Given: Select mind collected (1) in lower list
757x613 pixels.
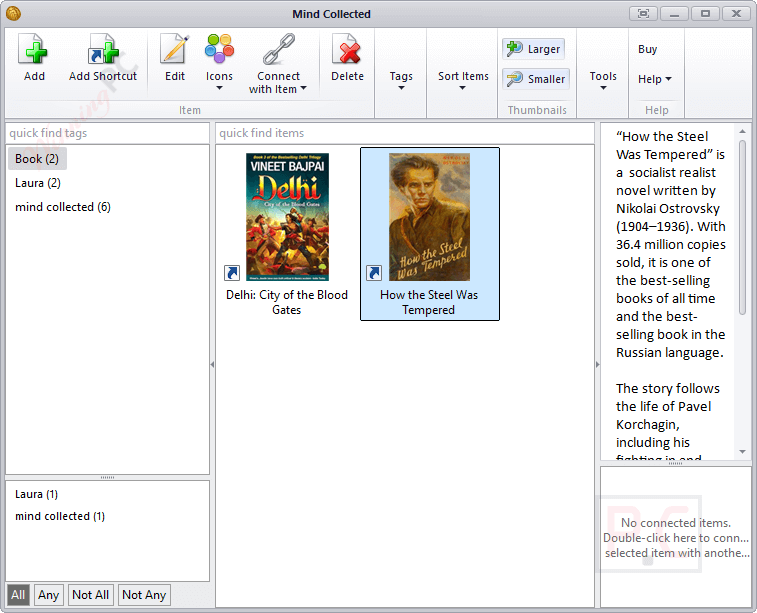Looking at the screenshot, I should (60, 516).
